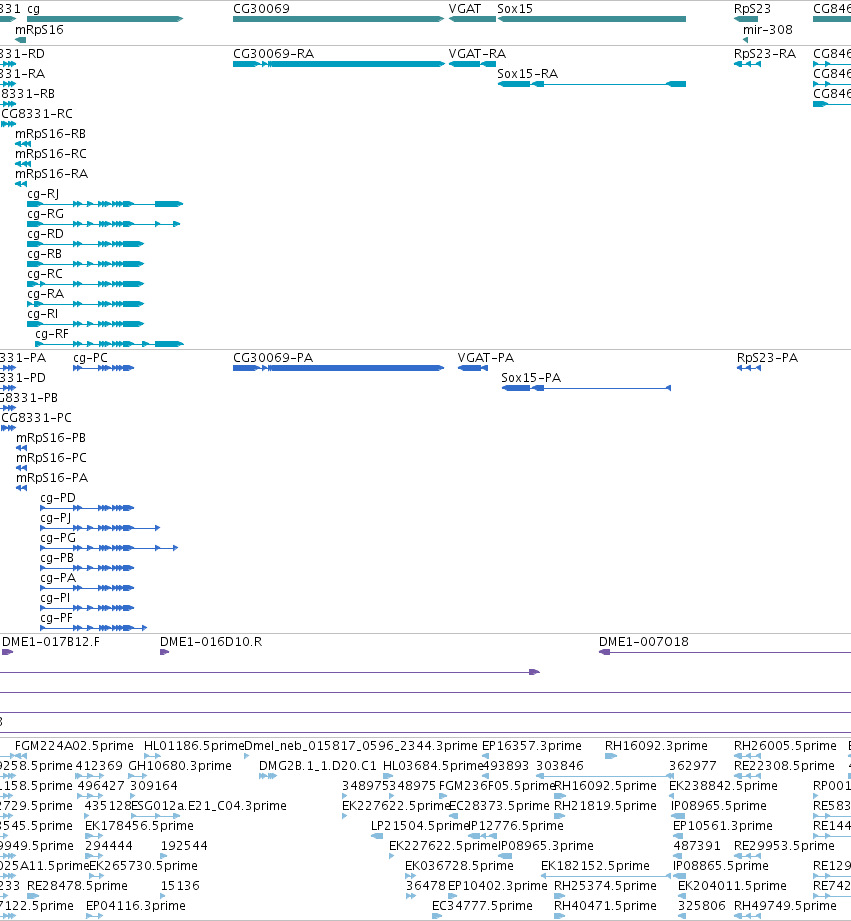Select the DMG2B.1_1.D20.C1 EST label
The image size is (851, 921).
318,765
